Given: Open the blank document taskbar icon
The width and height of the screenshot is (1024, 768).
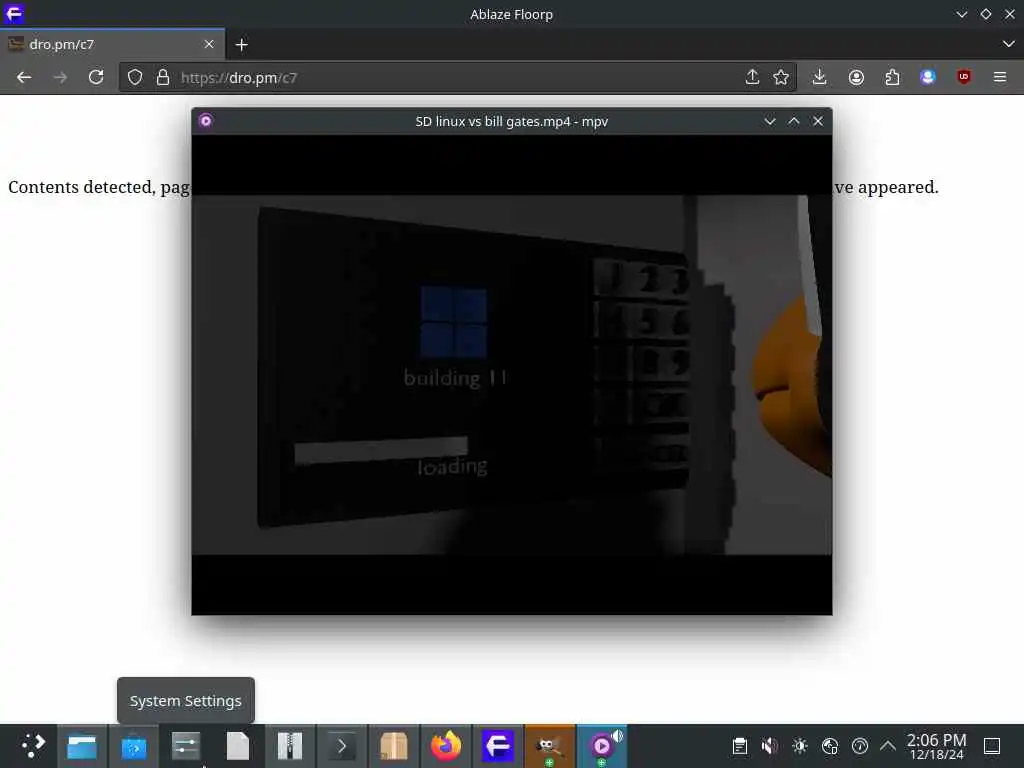Looking at the screenshot, I should [238, 746].
